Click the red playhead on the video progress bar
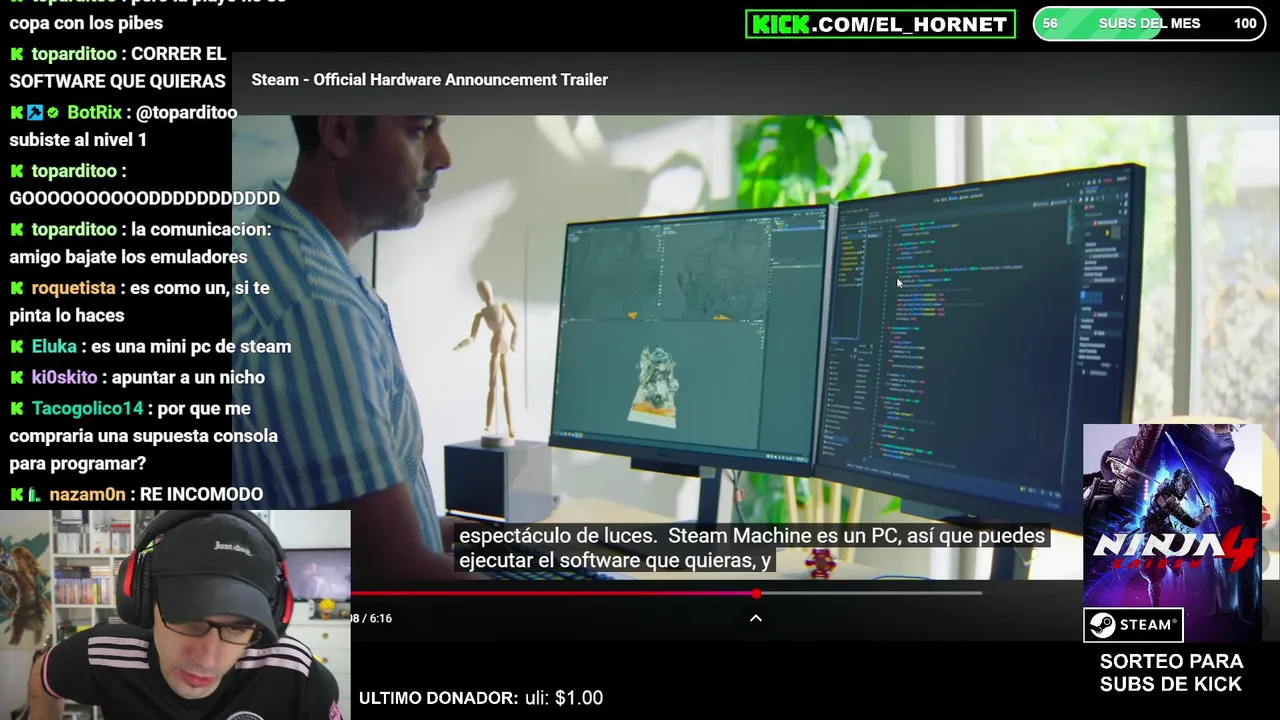Image resolution: width=1280 pixels, height=720 pixels. 757,594
